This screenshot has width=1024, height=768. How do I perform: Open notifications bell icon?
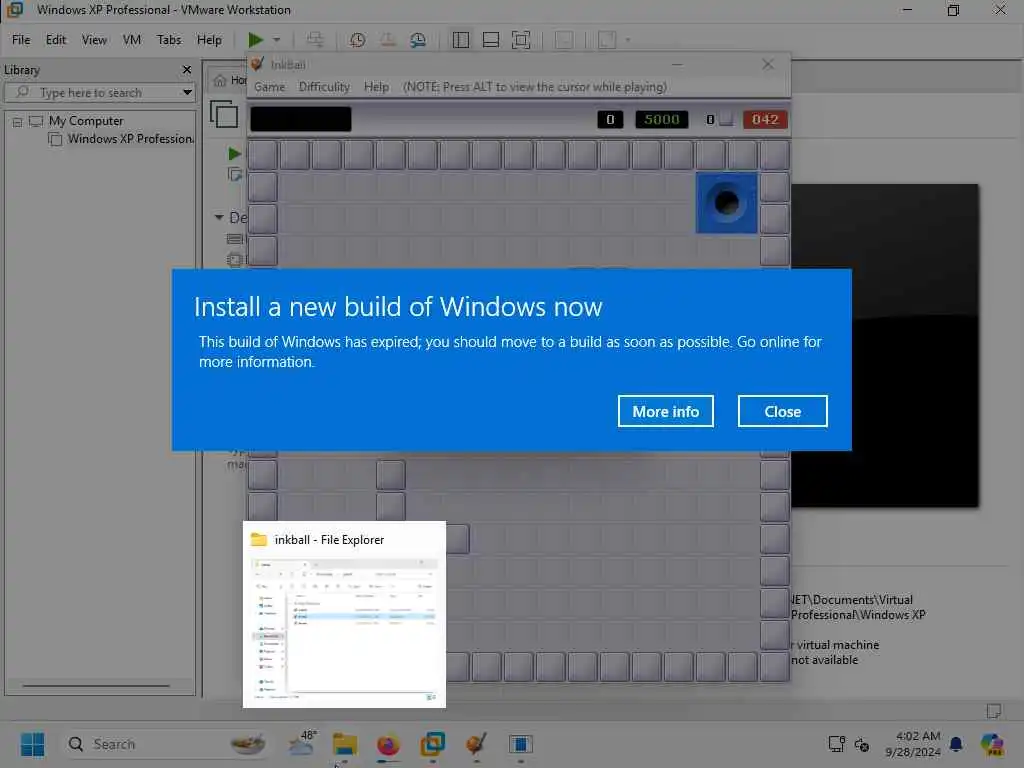[955, 744]
